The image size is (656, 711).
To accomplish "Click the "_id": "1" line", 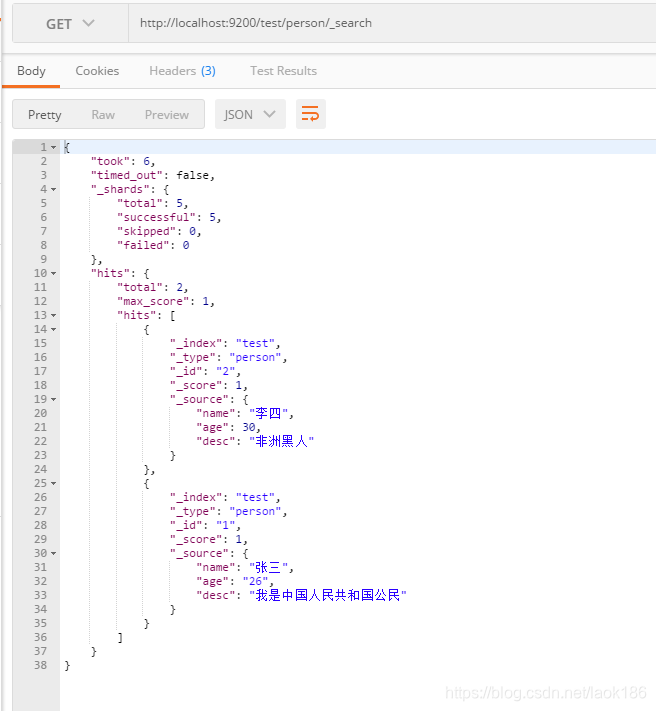I will tap(205, 526).
